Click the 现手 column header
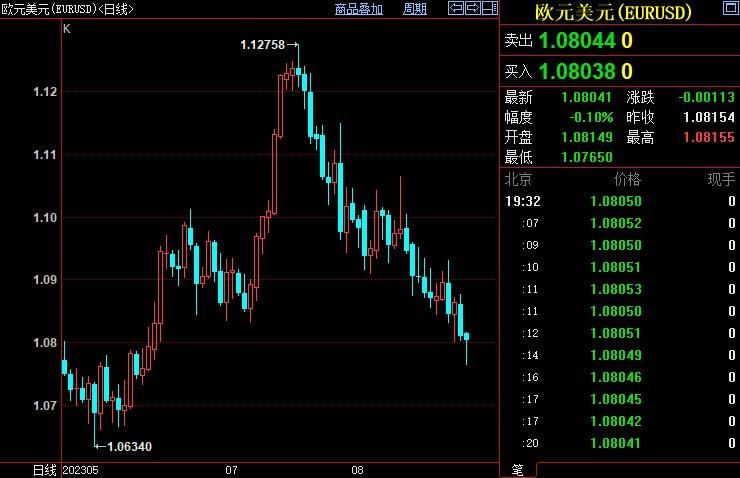Screen dimensions: 740x478 [x=720, y=180]
